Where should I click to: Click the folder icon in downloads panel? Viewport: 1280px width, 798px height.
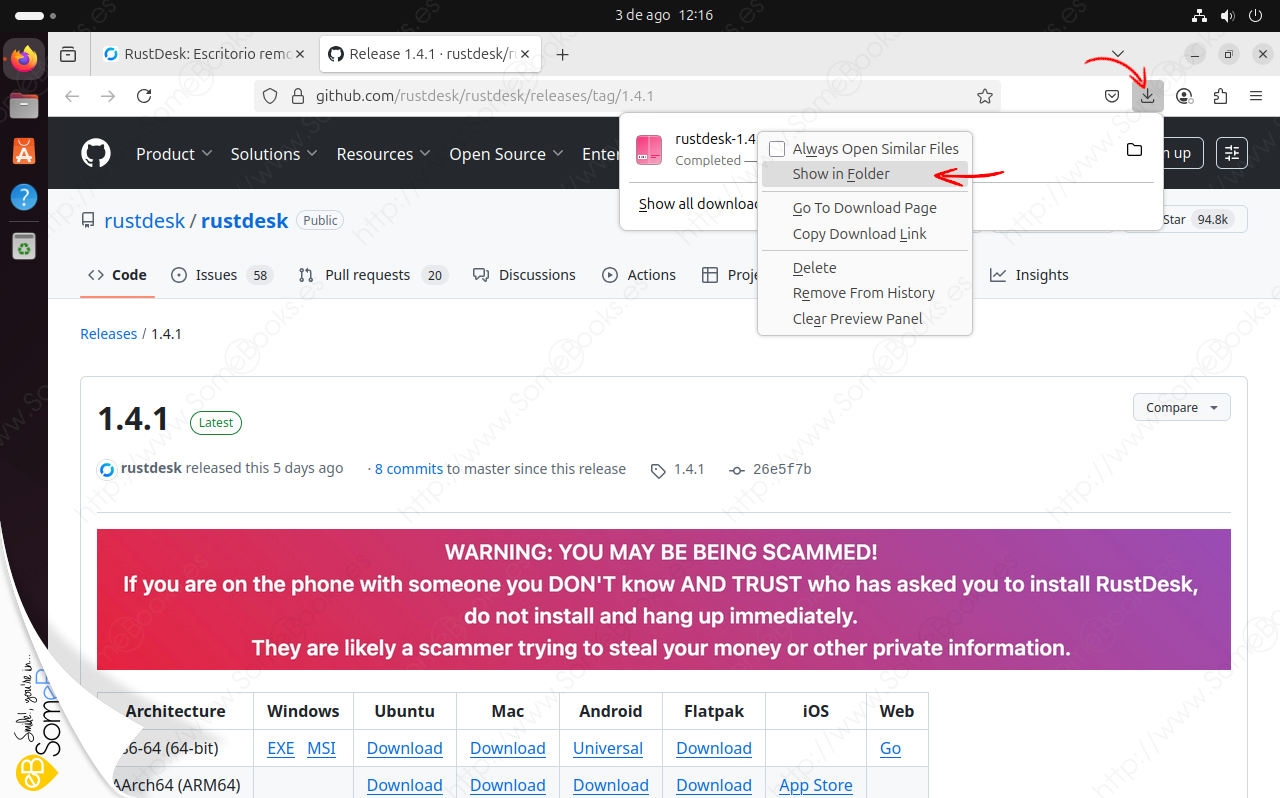point(1134,150)
